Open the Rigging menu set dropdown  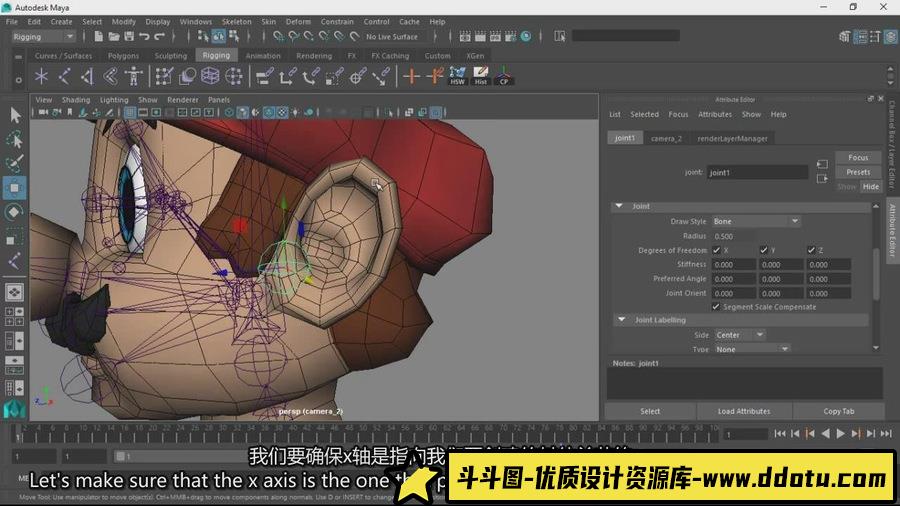pyautogui.click(x=44, y=37)
